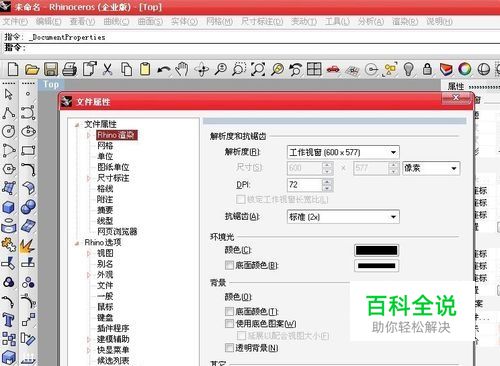Click the Print icon in the toolbar

[70, 70]
